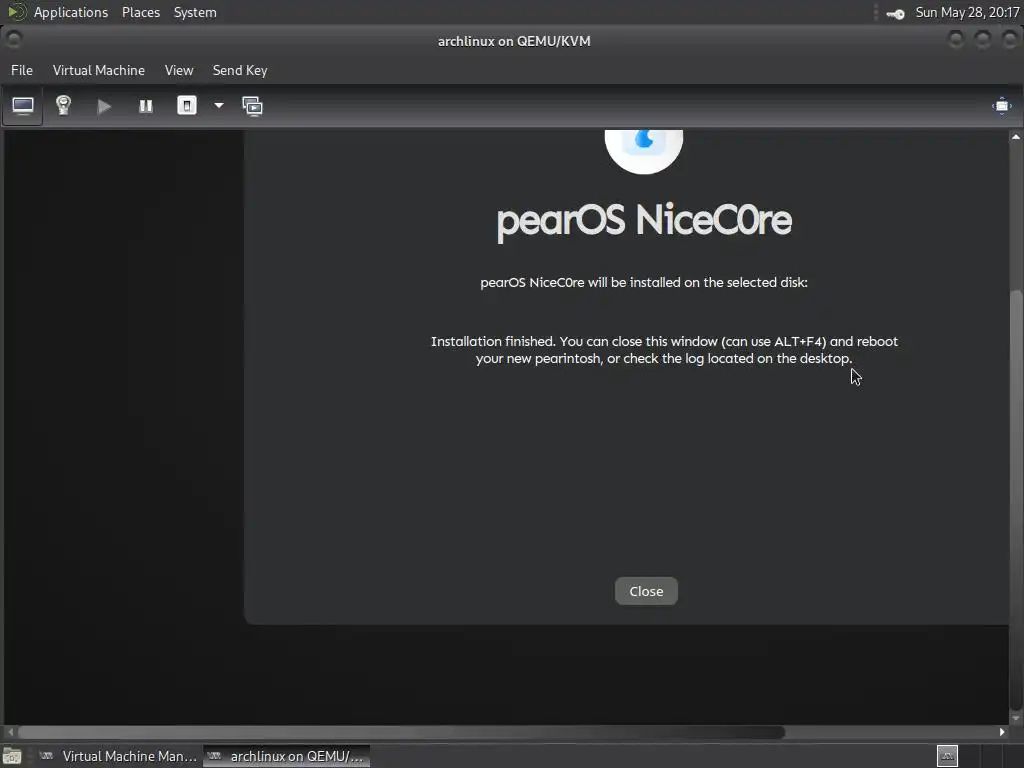Show desktop icon in bottom panel
1024x768 pixels.
click(12, 756)
